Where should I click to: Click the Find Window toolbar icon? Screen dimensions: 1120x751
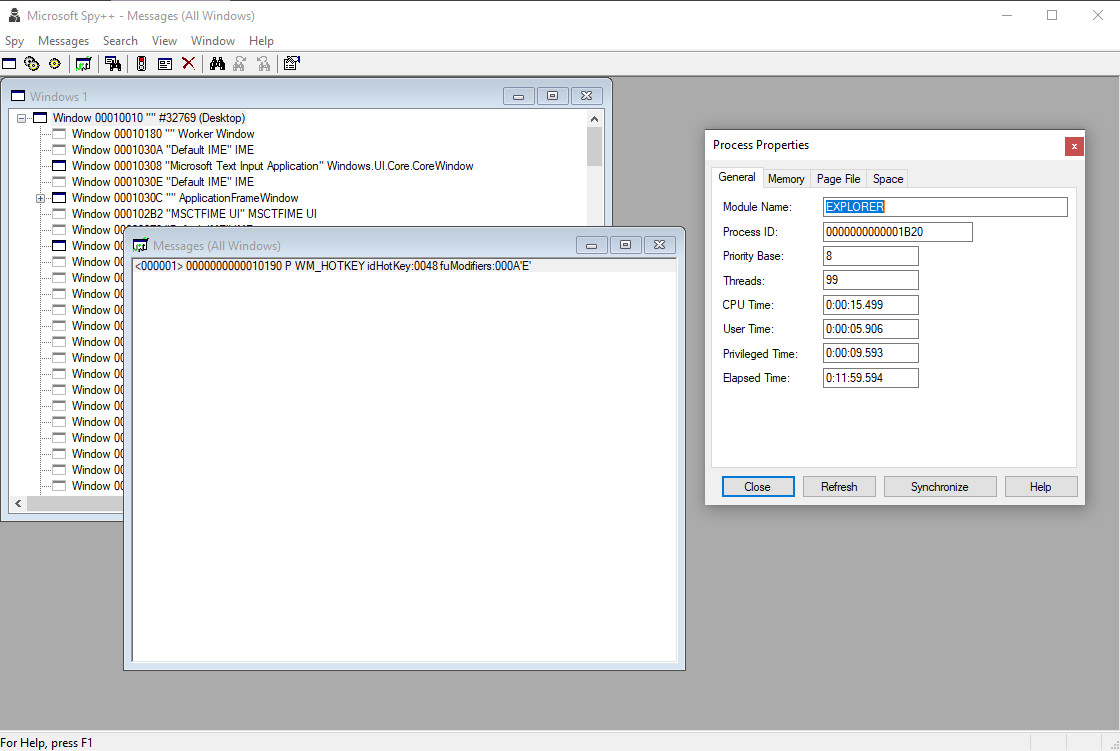pyautogui.click(x=113, y=64)
